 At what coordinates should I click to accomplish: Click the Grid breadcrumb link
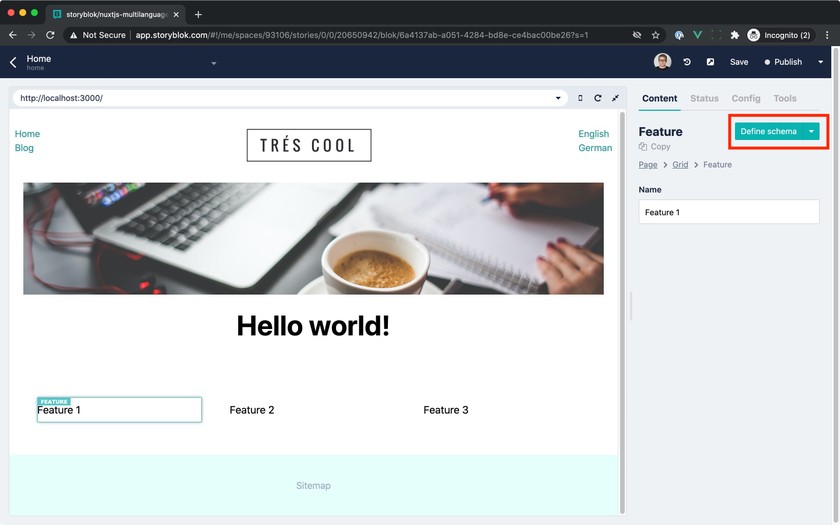pos(680,164)
